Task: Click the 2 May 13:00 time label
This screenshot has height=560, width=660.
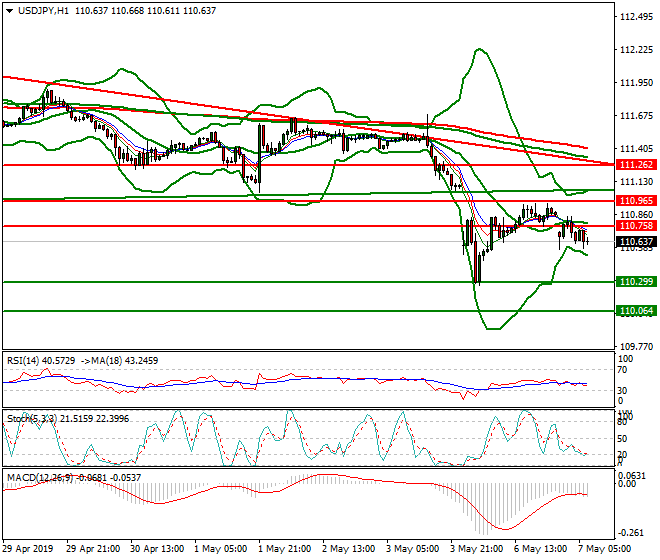Action: (x=349, y=549)
